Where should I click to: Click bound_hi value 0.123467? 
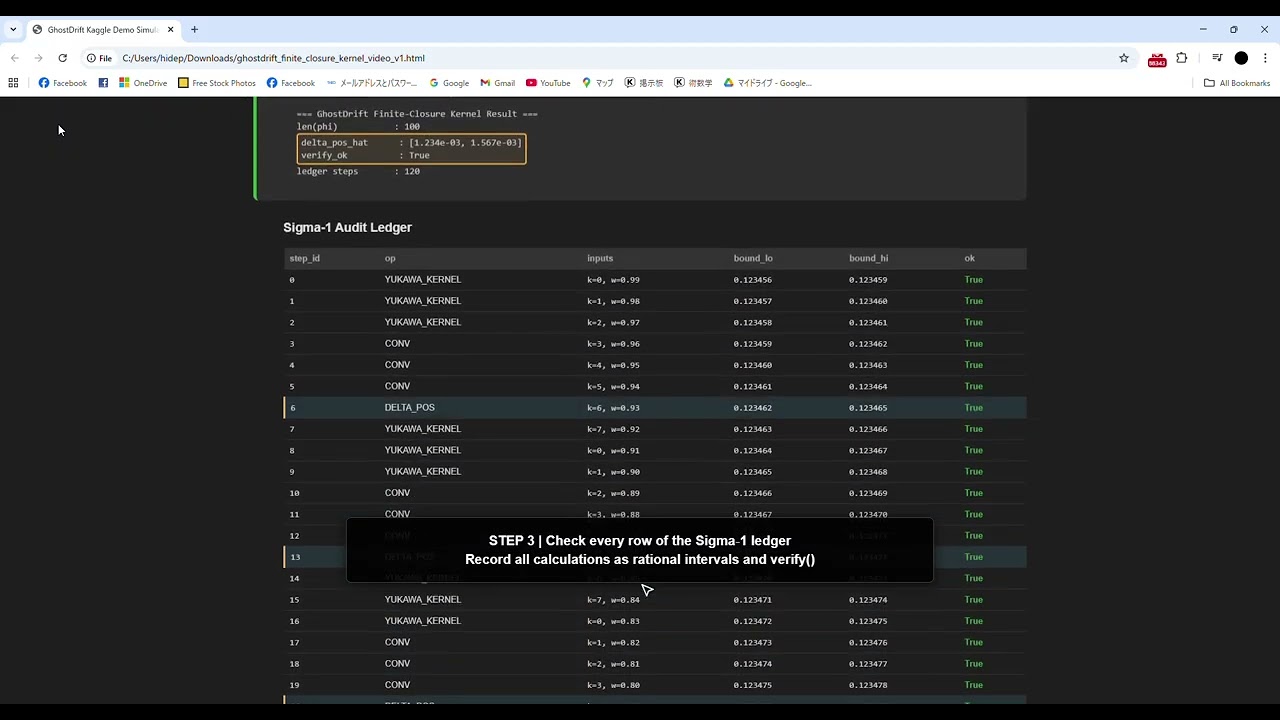pyautogui.click(x=868, y=451)
